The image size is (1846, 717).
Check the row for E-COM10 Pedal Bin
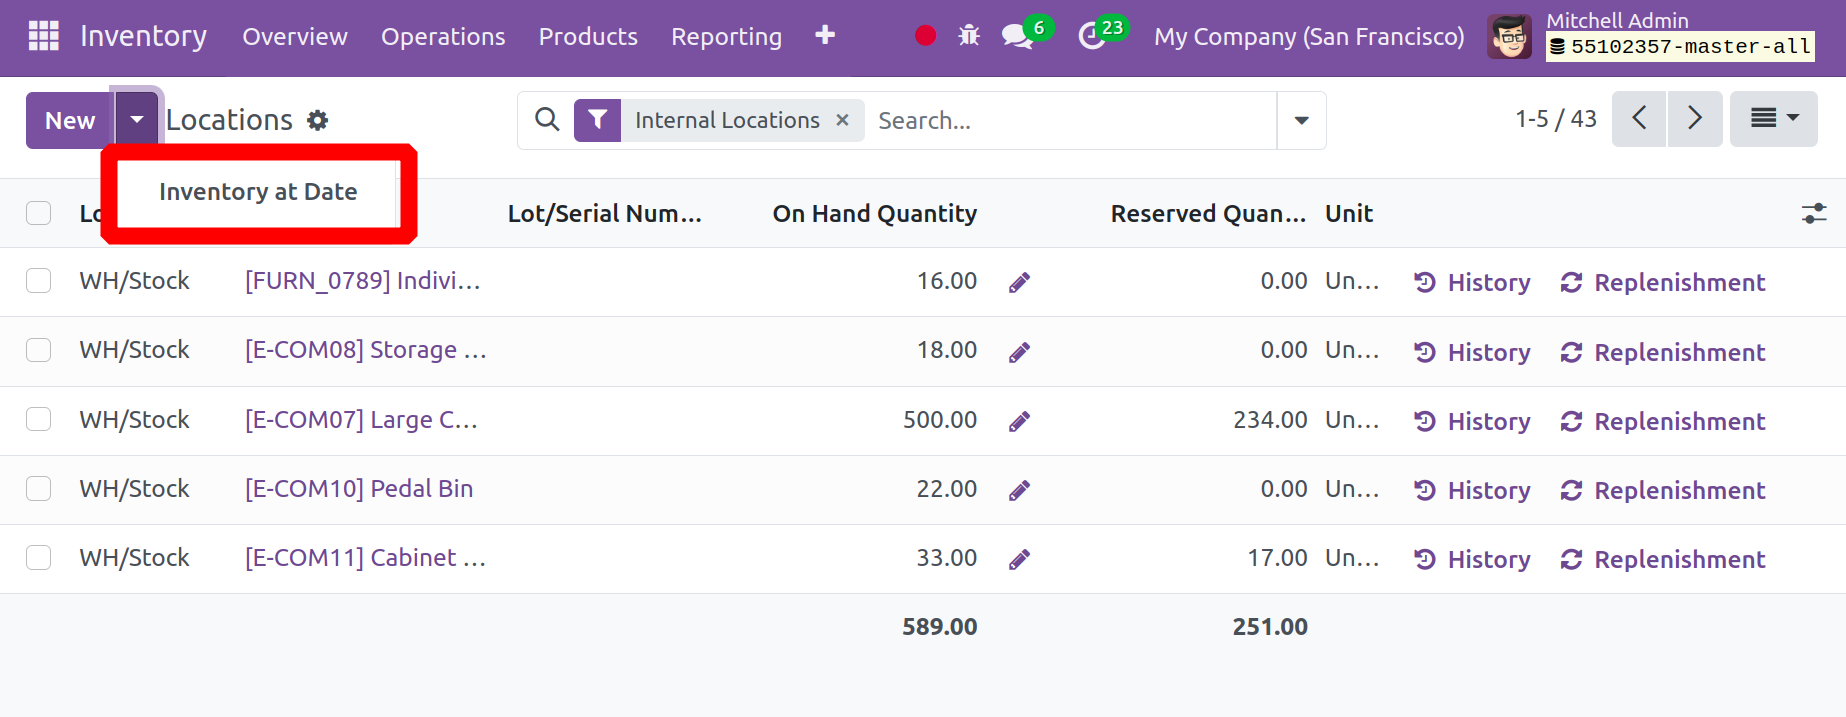(39, 489)
